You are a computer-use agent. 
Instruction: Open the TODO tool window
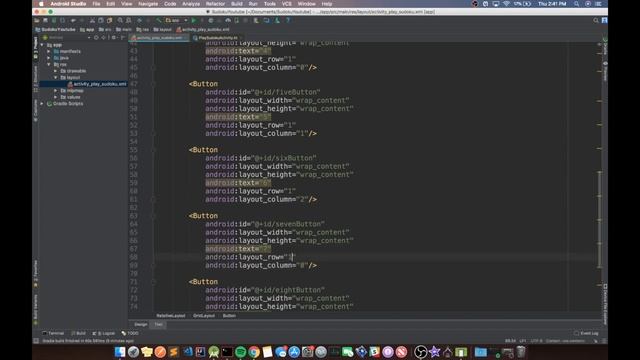(x=130, y=333)
